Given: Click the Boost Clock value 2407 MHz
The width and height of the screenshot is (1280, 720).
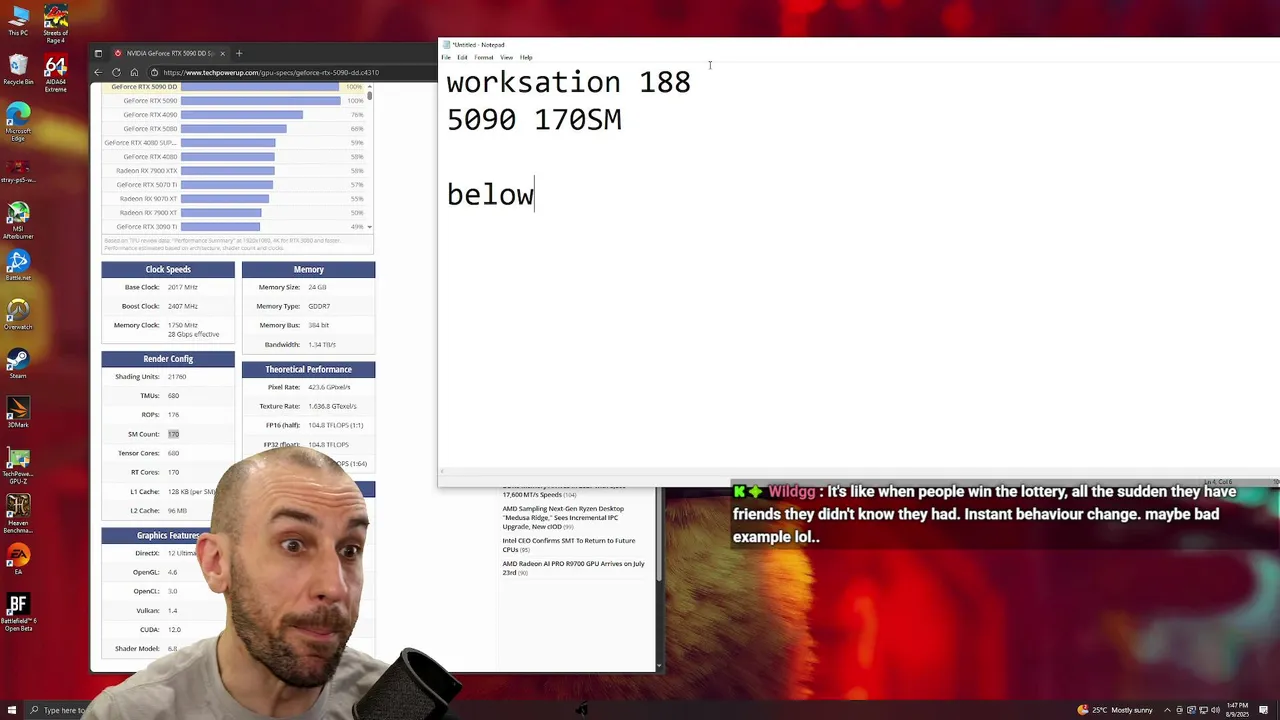Looking at the screenshot, I should pos(182,306).
